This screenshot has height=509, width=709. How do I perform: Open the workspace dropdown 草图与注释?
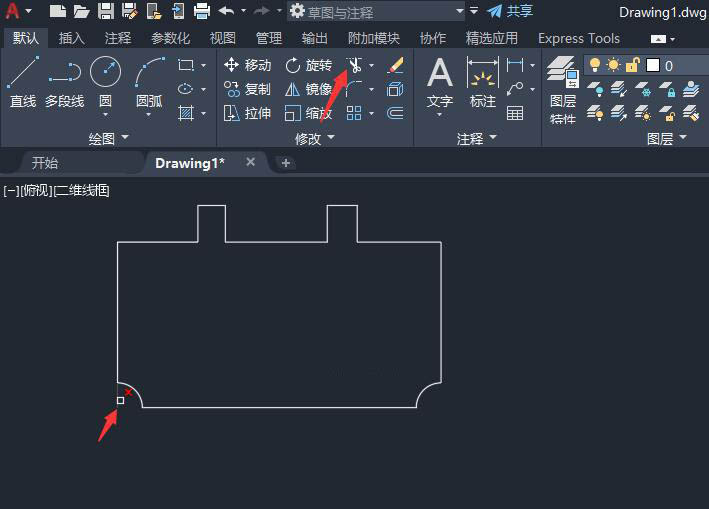click(x=377, y=11)
